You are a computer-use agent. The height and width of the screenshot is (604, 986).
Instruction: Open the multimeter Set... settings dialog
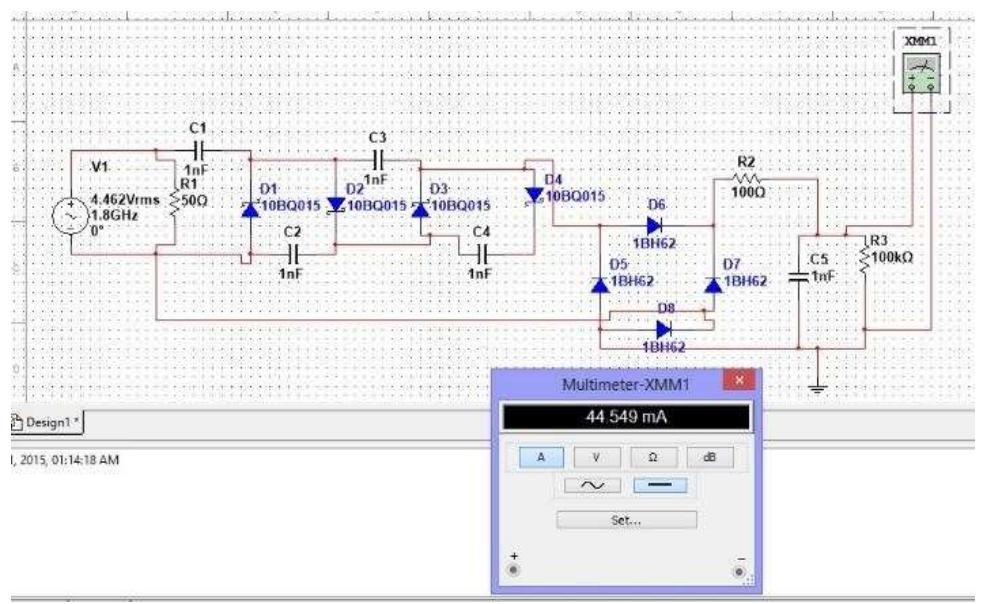(x=626, y=518)
